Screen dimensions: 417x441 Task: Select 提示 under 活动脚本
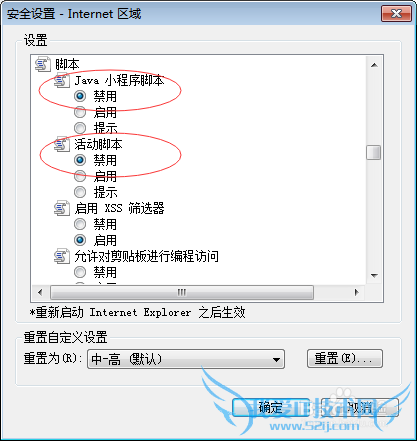pos(80,192)
